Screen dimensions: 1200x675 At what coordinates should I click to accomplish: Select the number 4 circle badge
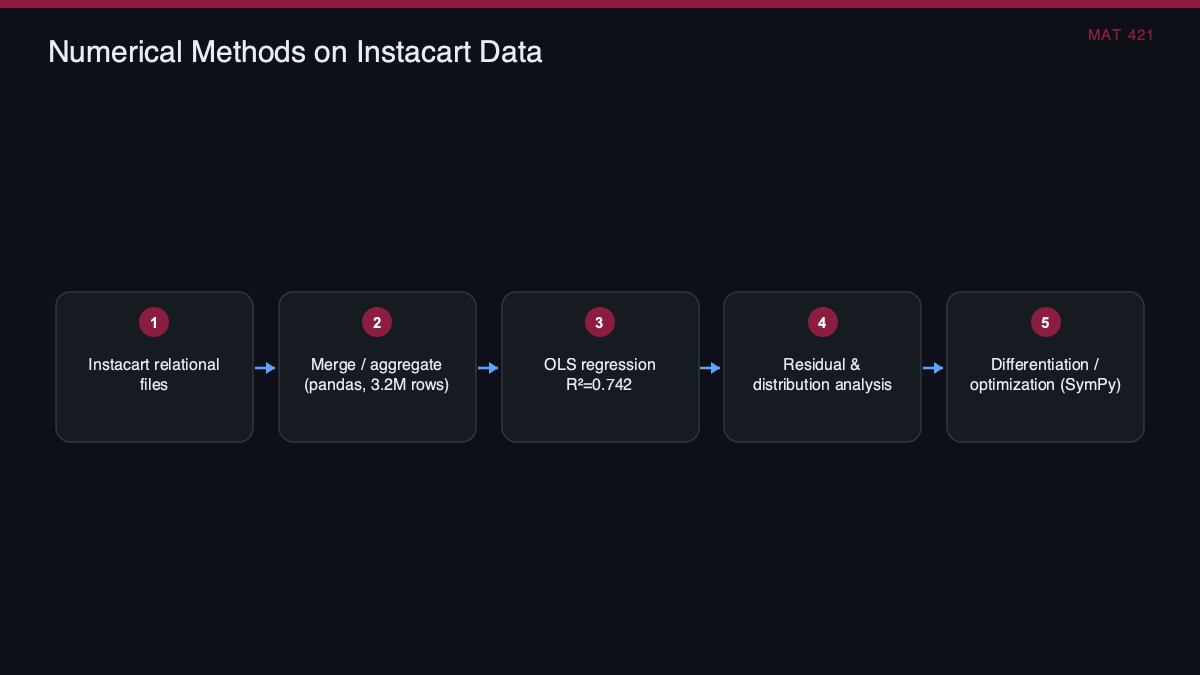tap(822, 322)
